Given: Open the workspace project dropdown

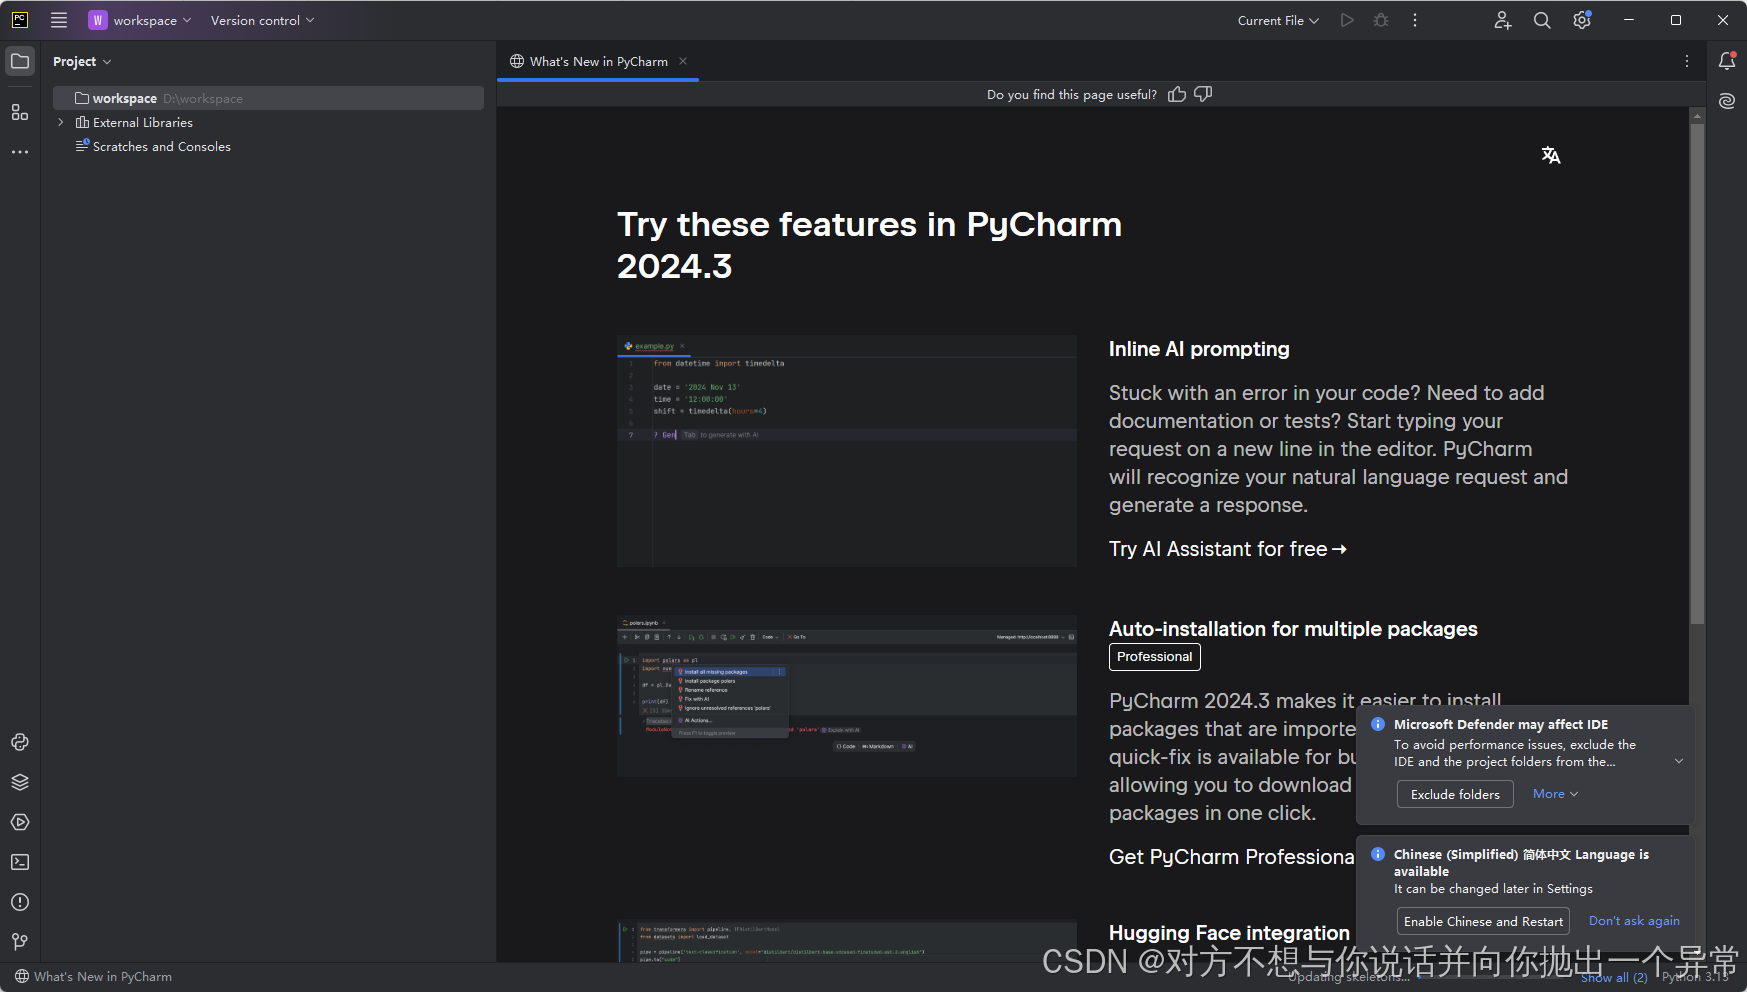Looking at the screenshot, I should 140,20.
